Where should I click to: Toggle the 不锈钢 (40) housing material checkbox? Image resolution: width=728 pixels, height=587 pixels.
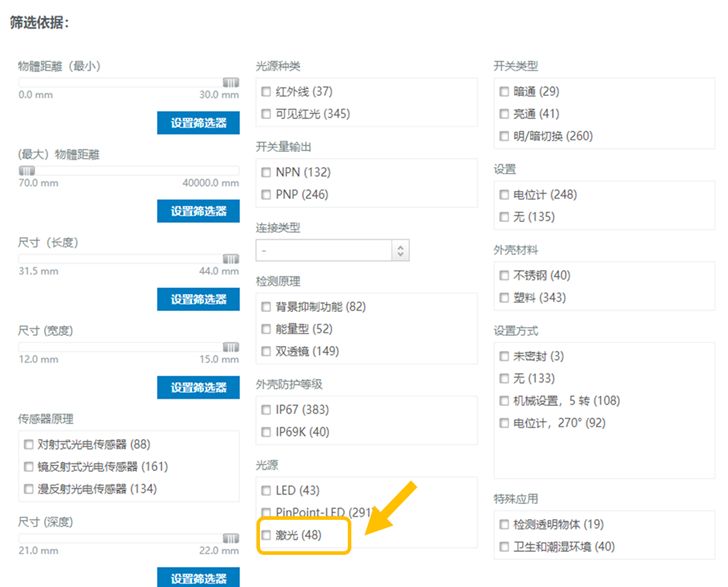(504, 275)
